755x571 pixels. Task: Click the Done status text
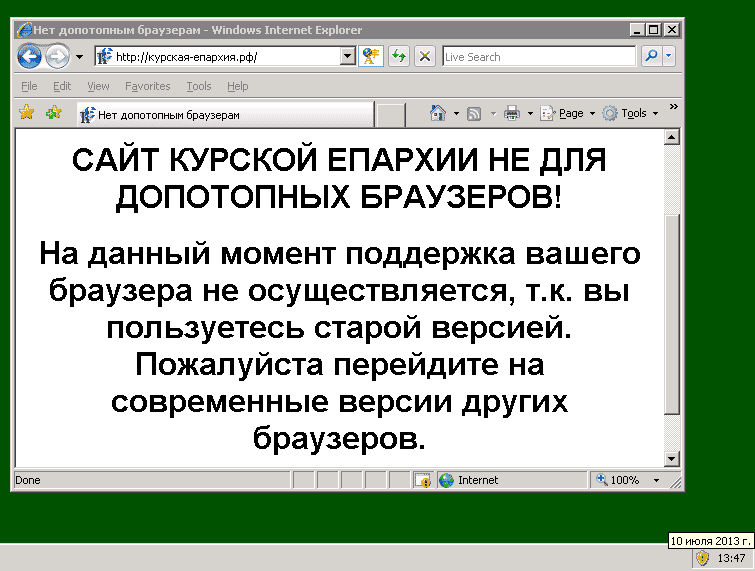(x=28, y=480)
